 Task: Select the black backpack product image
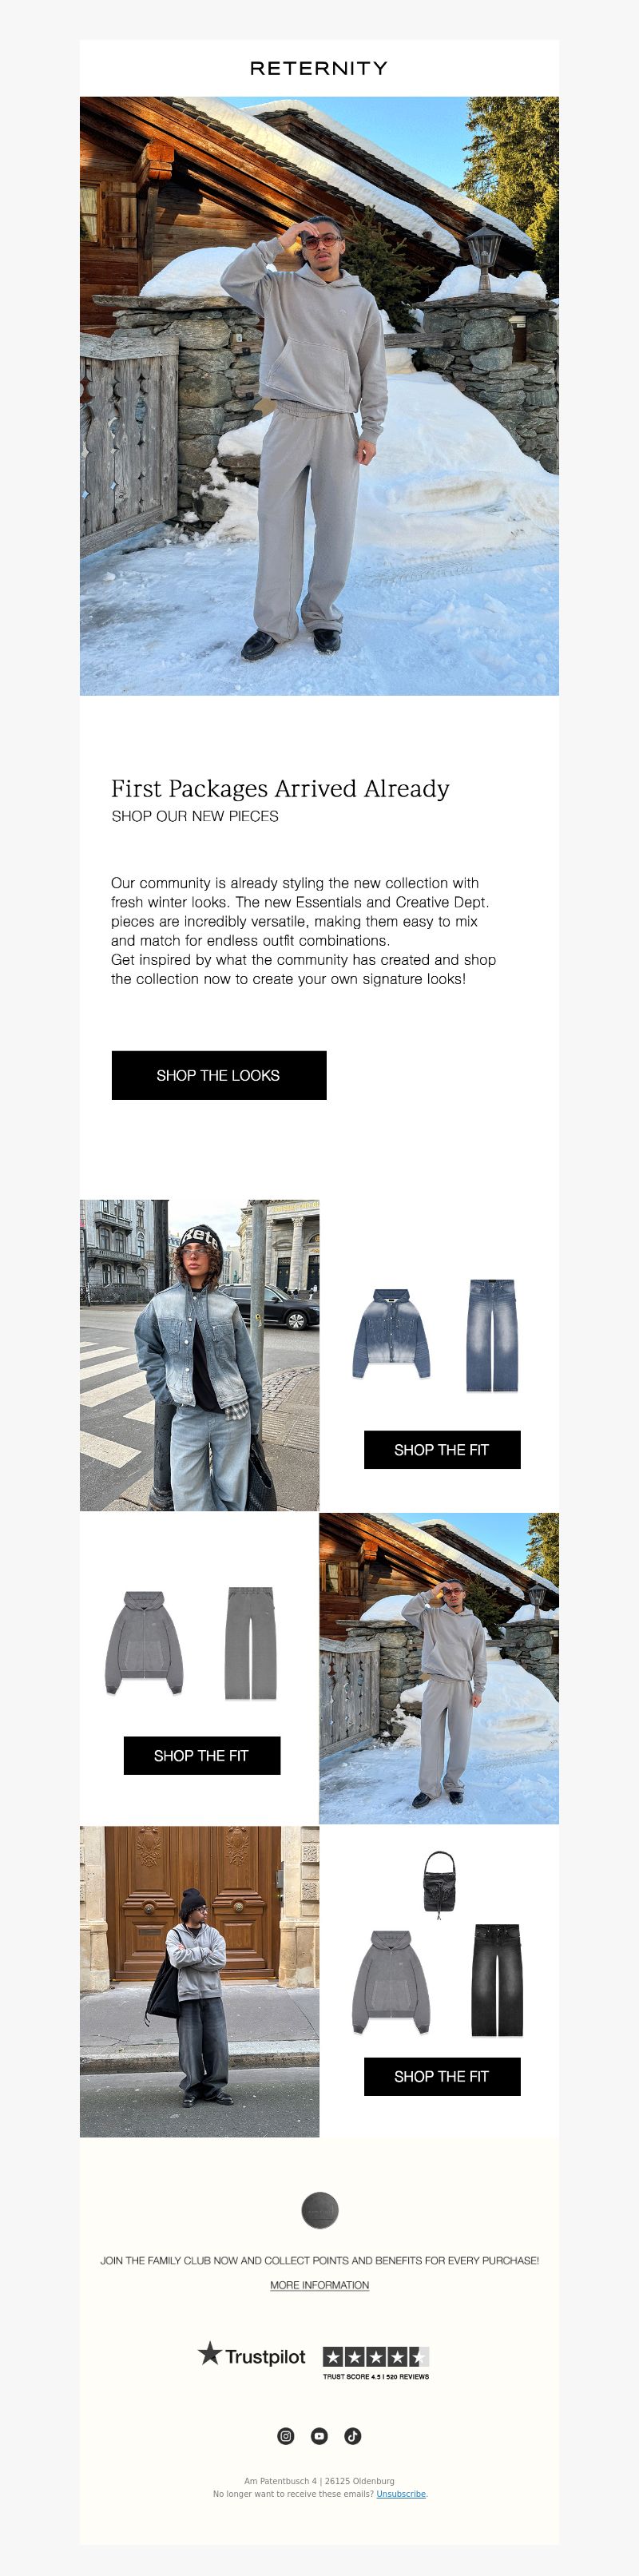point(439,1885)
